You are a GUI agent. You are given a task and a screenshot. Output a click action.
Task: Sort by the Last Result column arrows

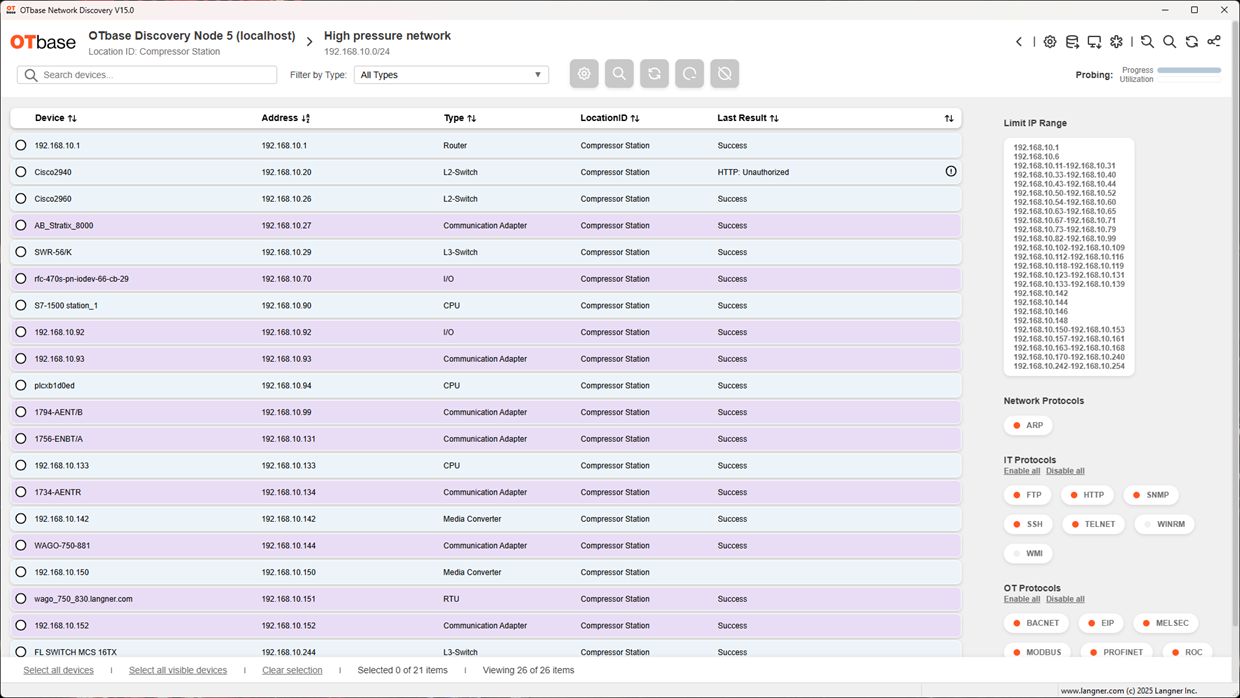click(x=774, y=118)
